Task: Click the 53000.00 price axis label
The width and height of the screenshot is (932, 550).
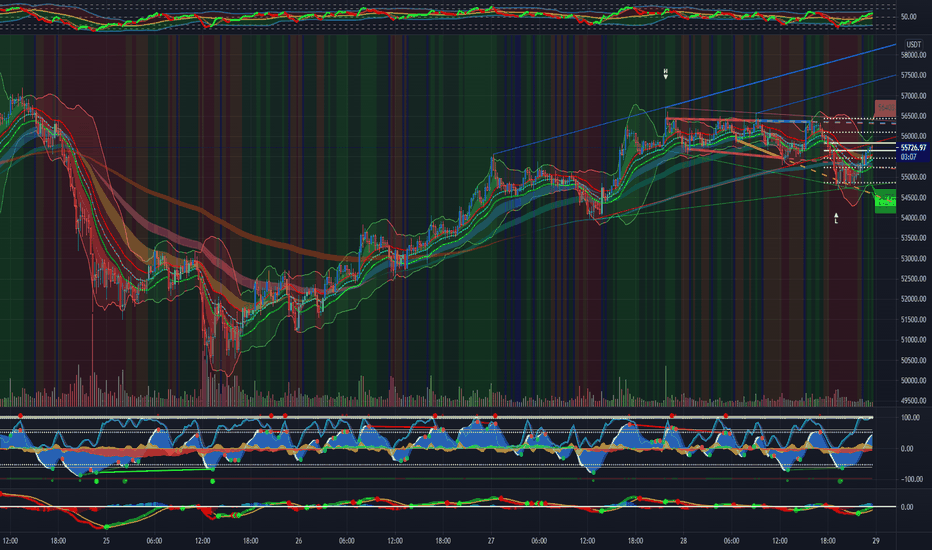Action: click(x=913, y=259)
